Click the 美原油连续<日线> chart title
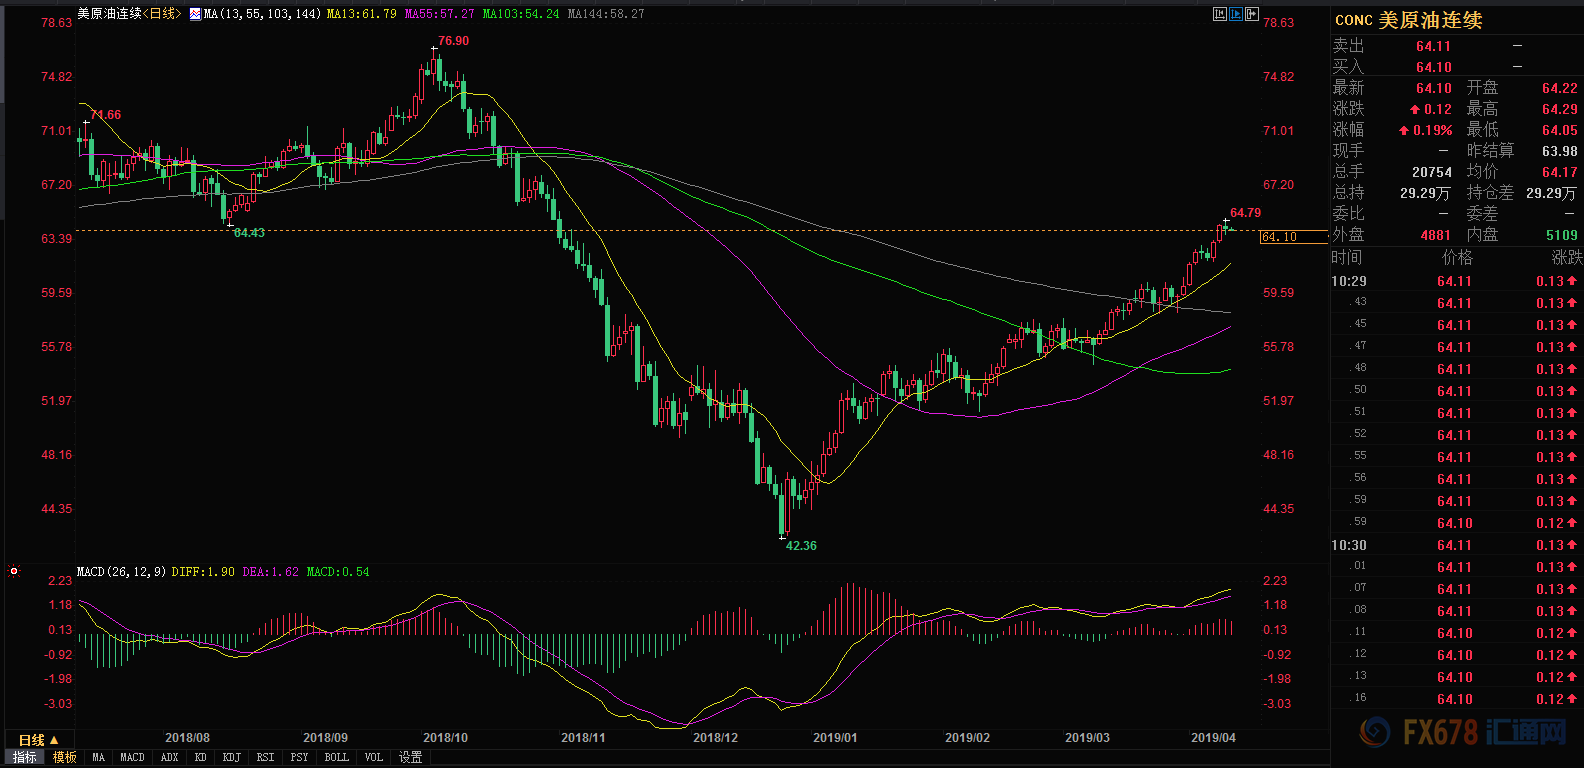Image resolution: width=1584 pixels, height=768 pixels. pyautogui.click(x=130, y=14)
